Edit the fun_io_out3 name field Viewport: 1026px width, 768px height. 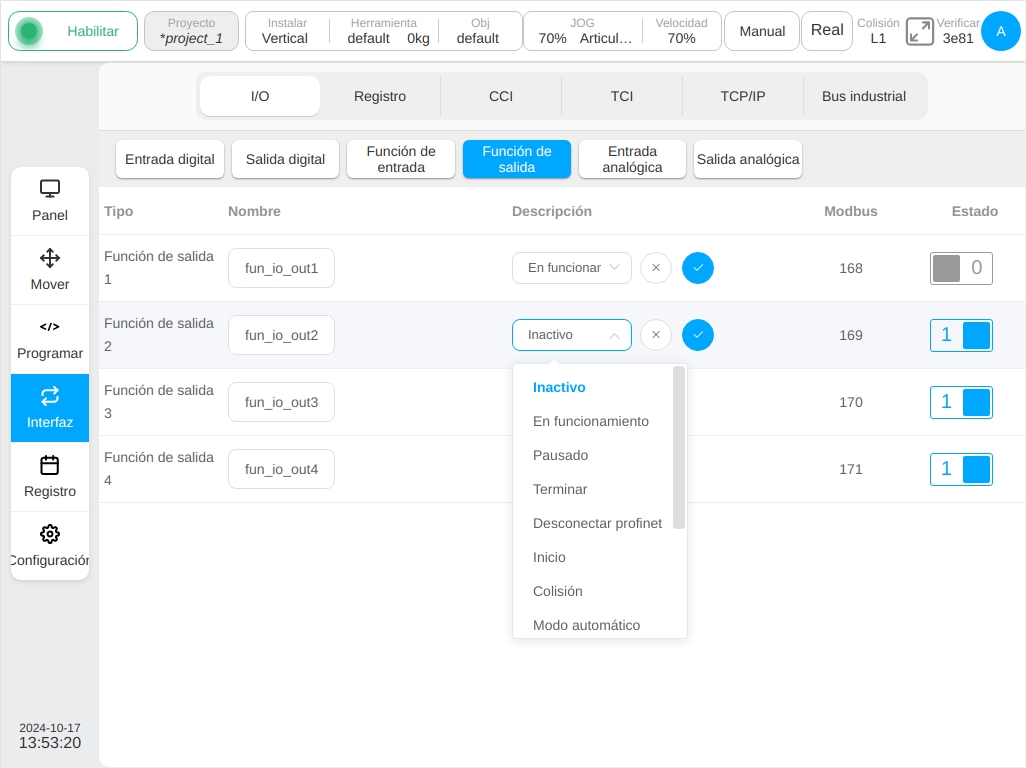click(281, 402)
